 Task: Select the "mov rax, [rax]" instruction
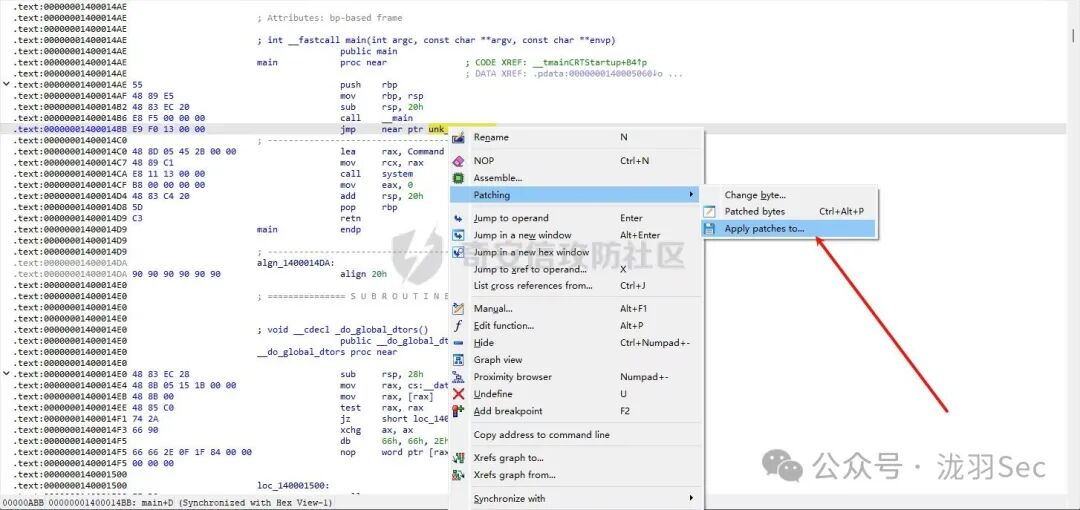point(387,396)
